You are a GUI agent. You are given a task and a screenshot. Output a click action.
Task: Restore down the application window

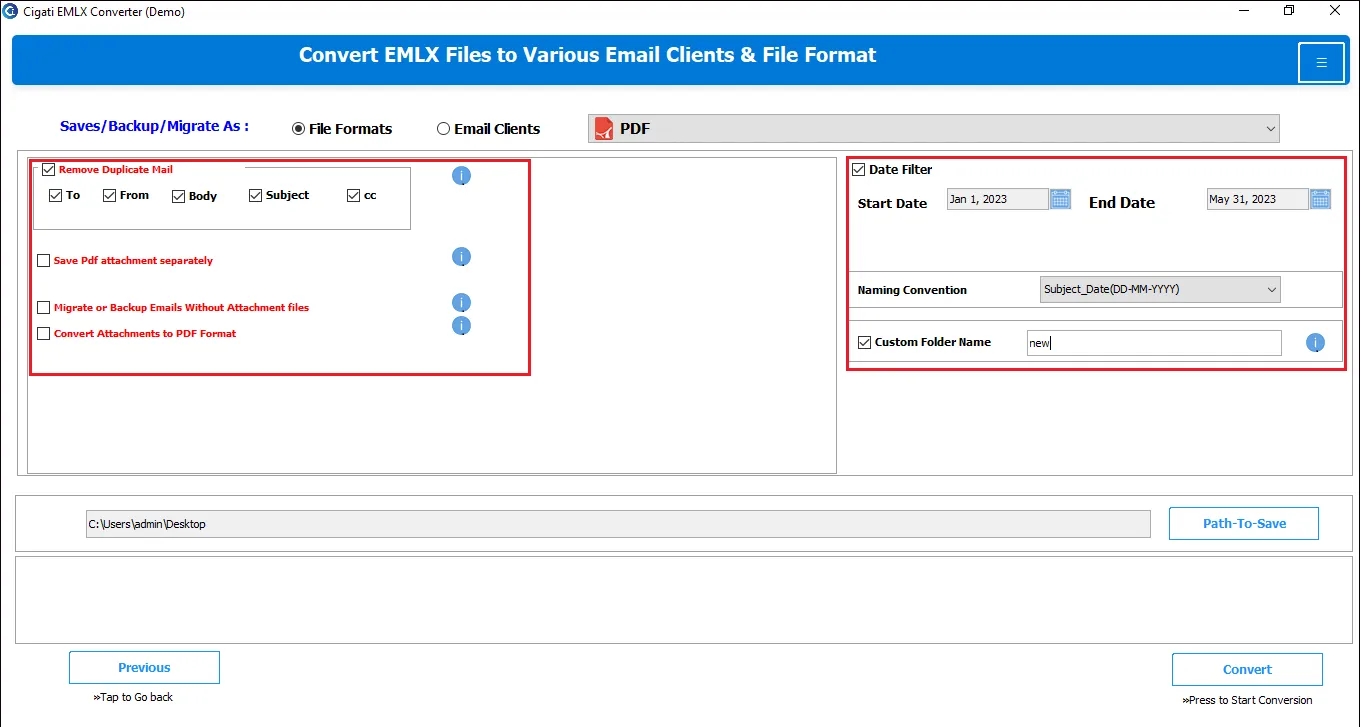coord(1289,11)
